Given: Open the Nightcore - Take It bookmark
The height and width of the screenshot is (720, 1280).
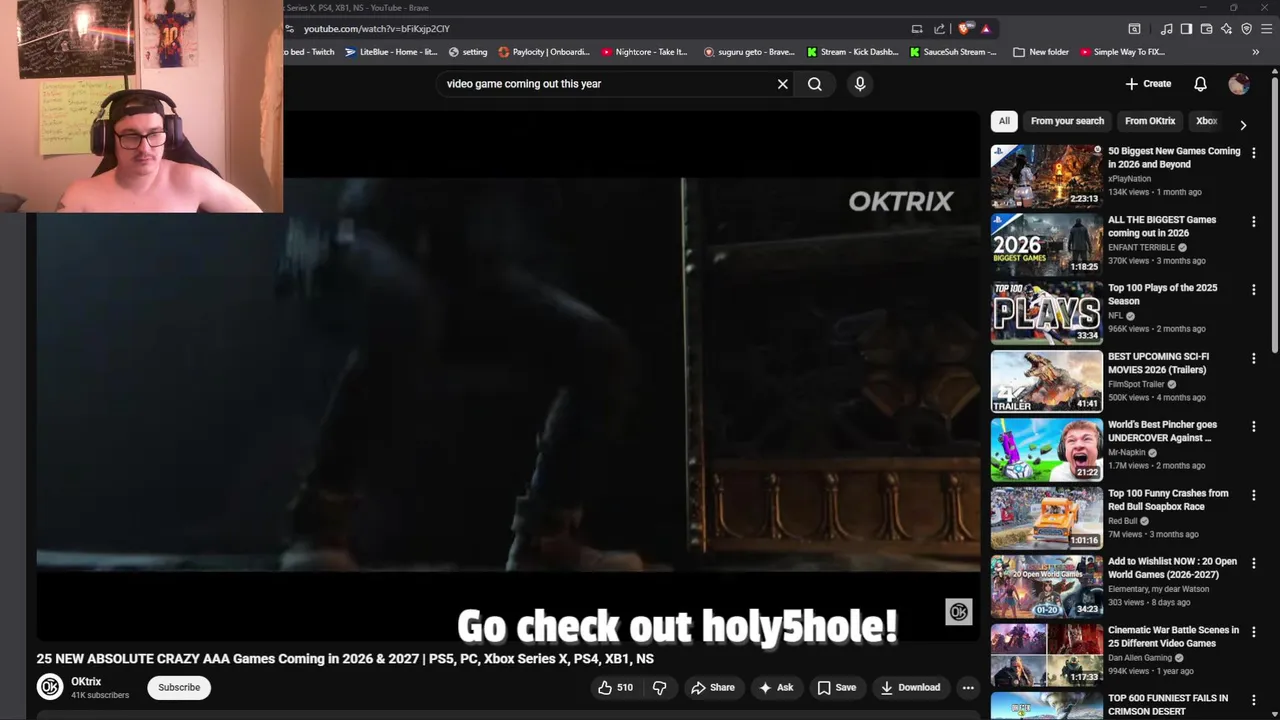Looking at the screenshot, I should (644, 52).
